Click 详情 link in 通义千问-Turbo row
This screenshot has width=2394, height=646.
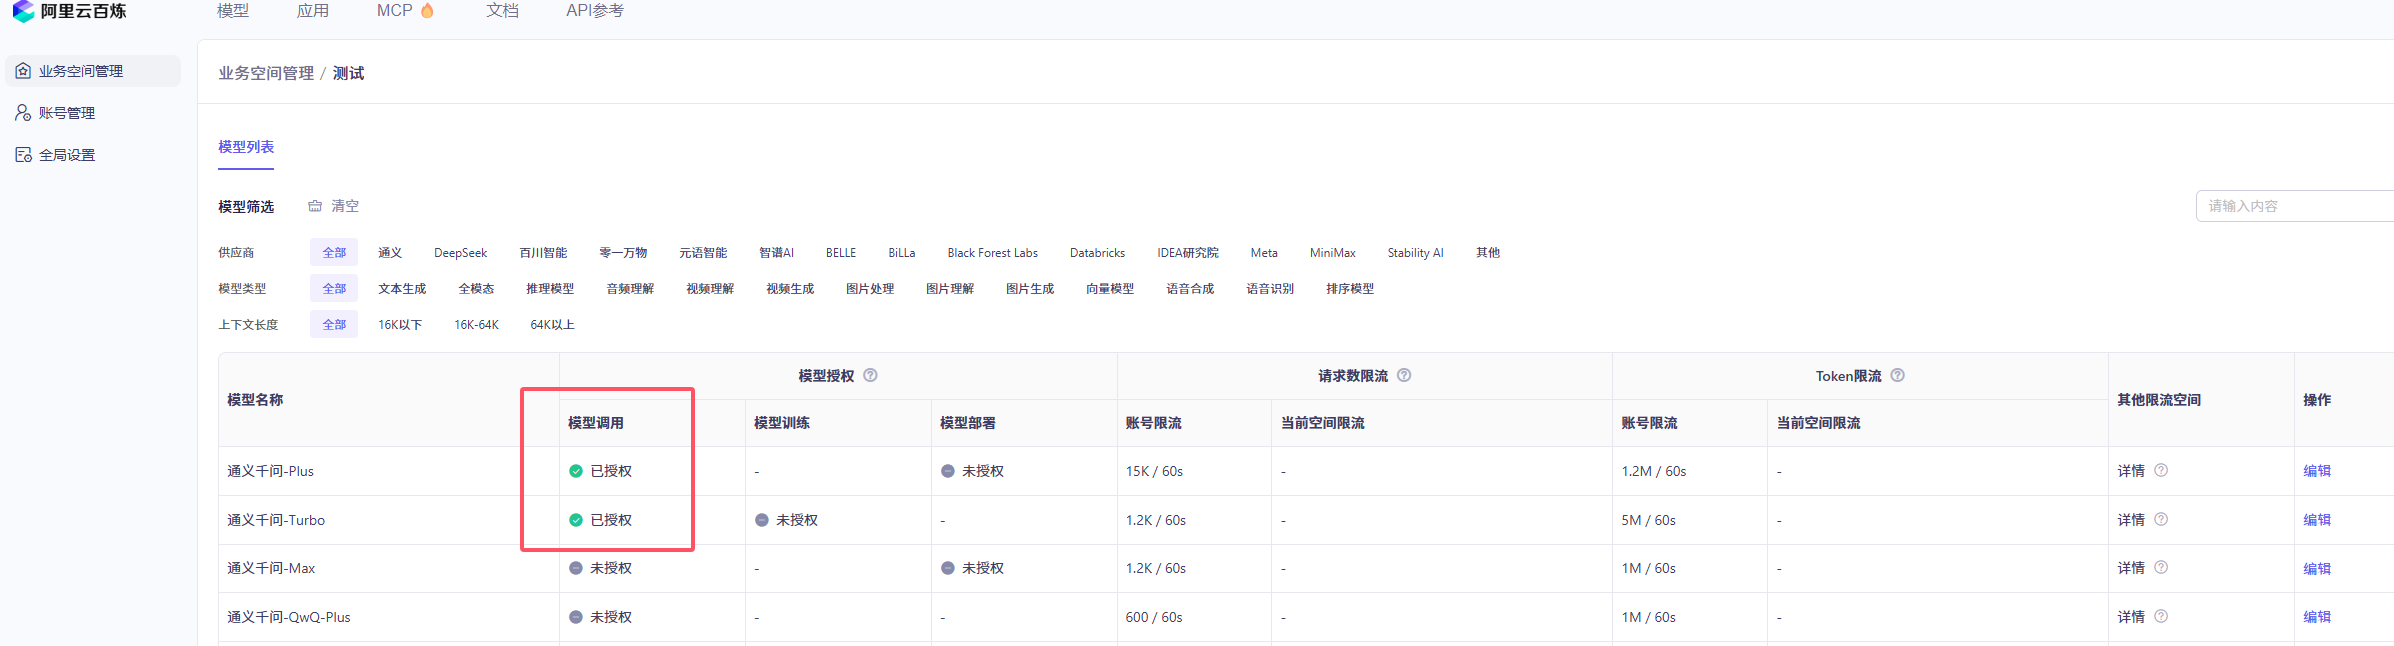2131,520
